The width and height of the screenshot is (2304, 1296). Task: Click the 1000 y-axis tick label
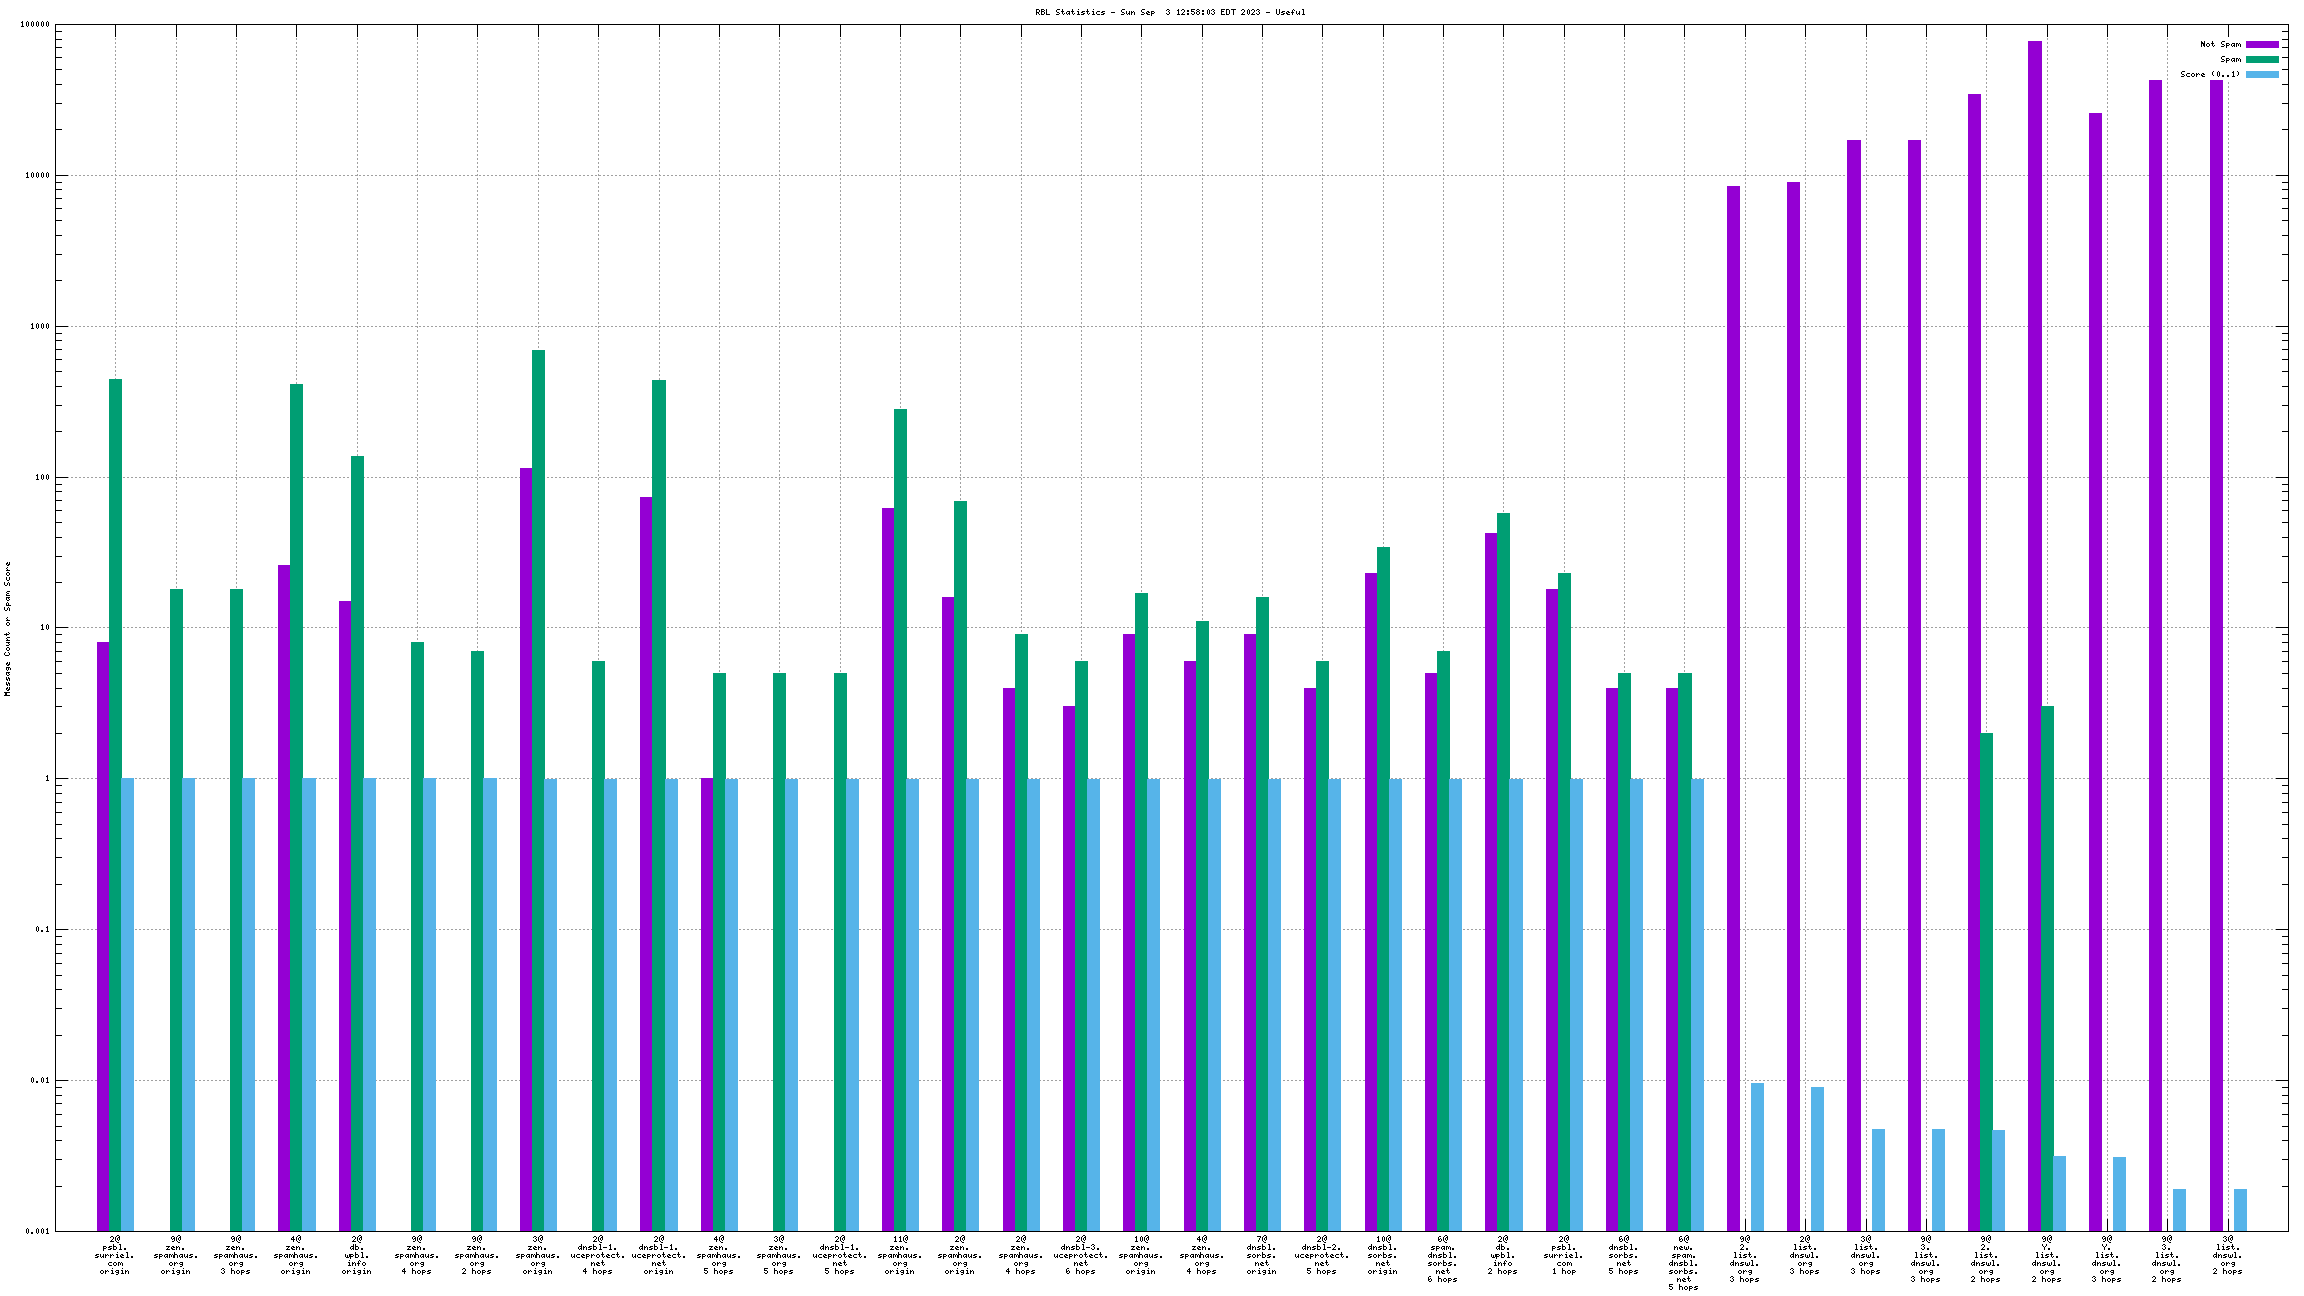point(39,326)
